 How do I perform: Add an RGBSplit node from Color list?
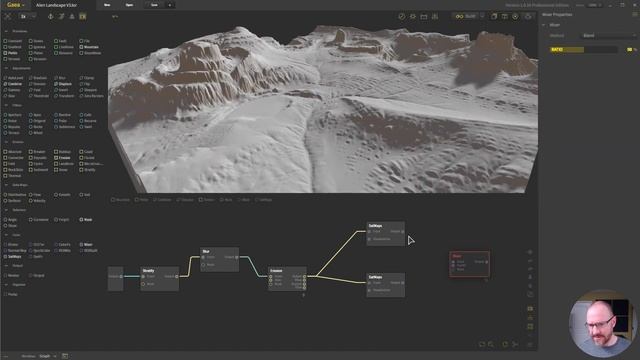coord(89,251)
